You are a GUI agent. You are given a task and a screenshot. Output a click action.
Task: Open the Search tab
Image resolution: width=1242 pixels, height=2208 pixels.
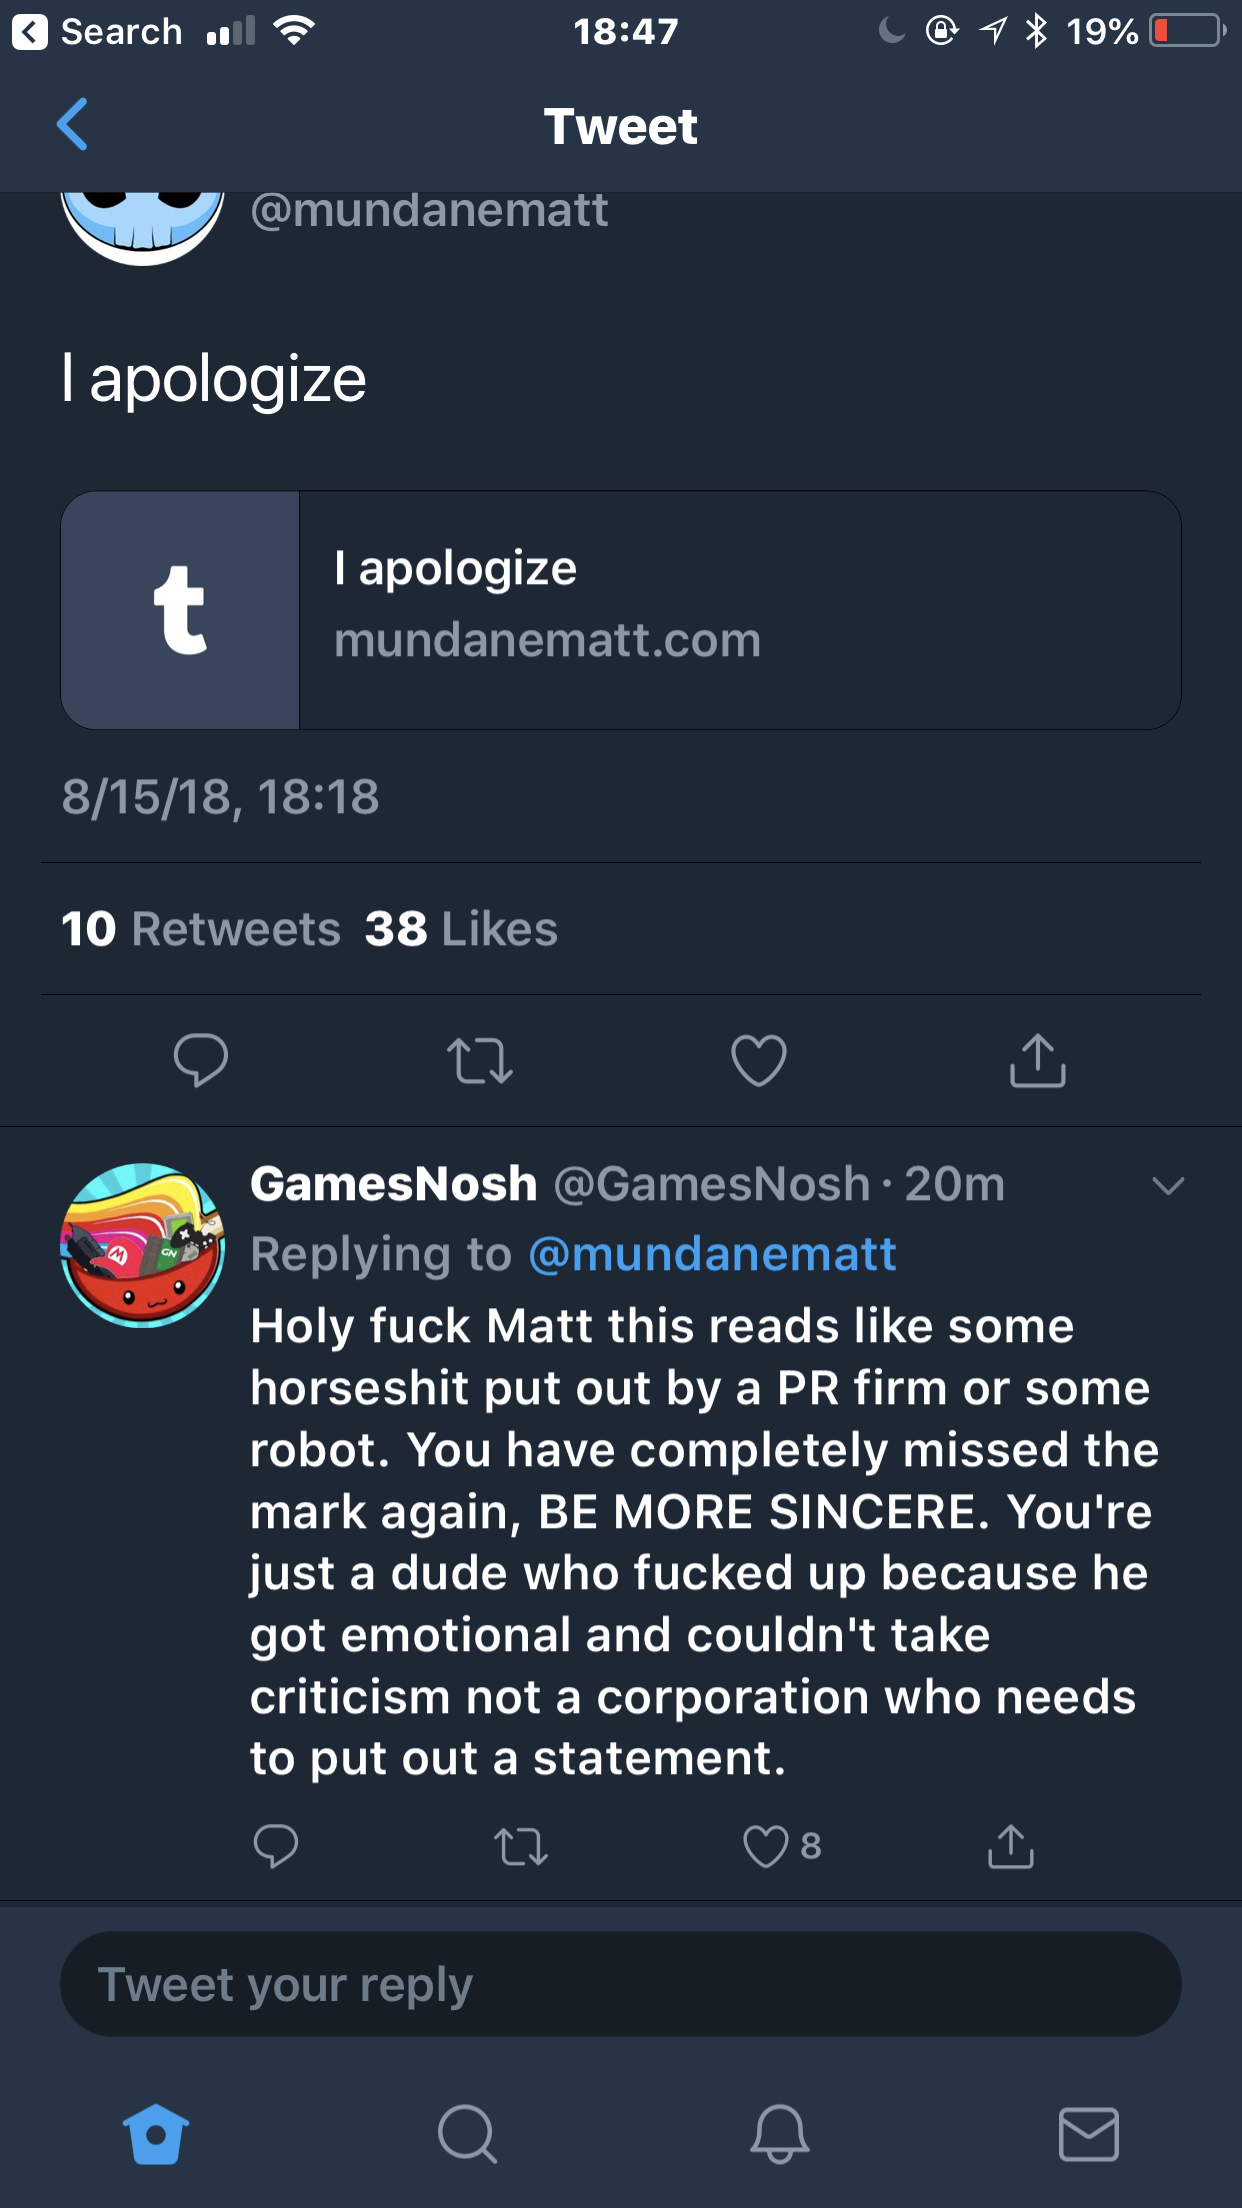(467, 2134)
